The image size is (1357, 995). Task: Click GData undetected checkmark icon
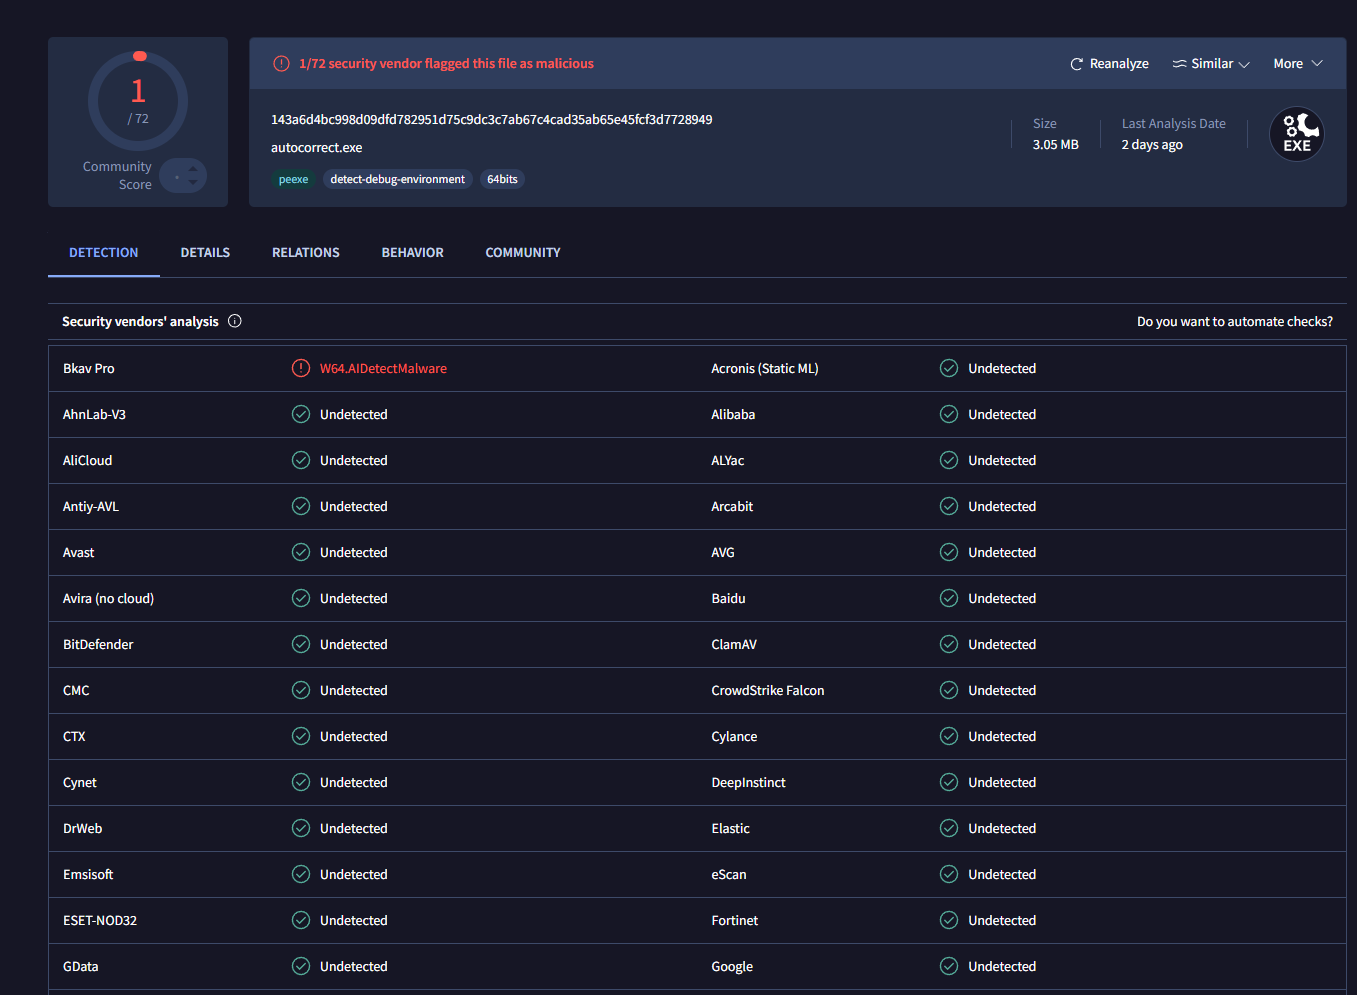click(x=301, y=966)
